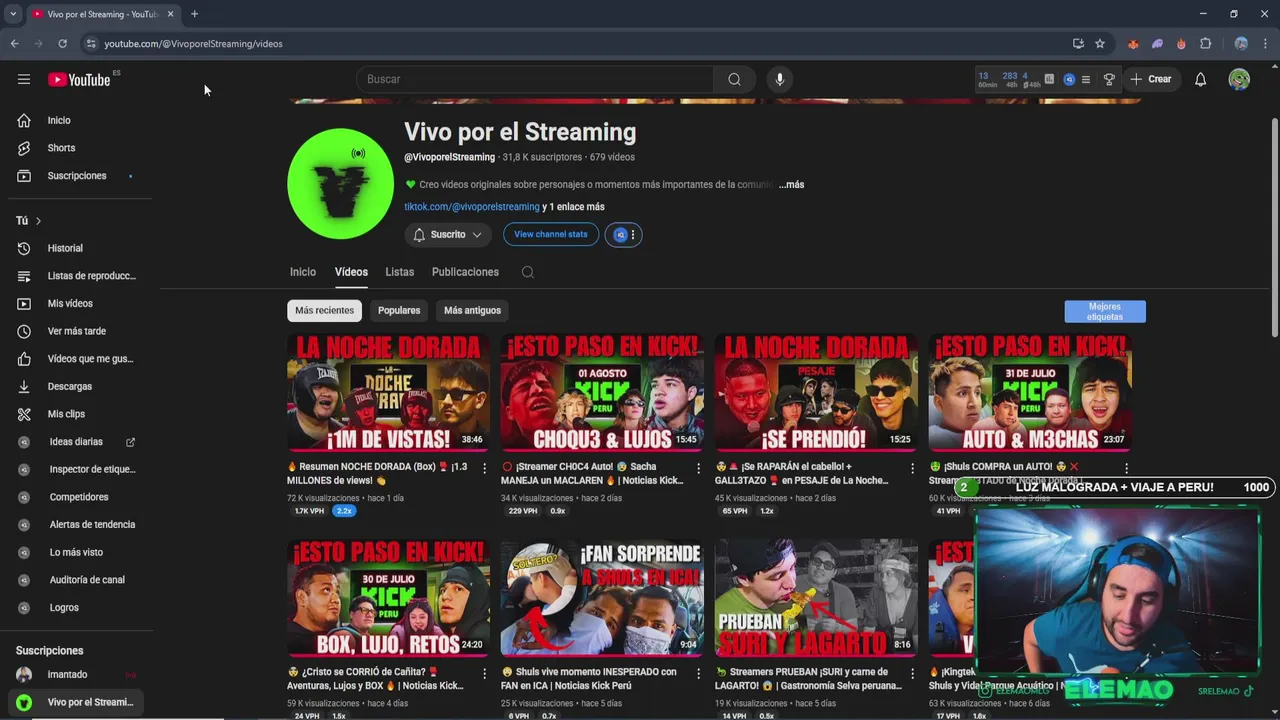This screenshot has width=1280, height=720.
Task: Reload the page
Action: (62, 43)
